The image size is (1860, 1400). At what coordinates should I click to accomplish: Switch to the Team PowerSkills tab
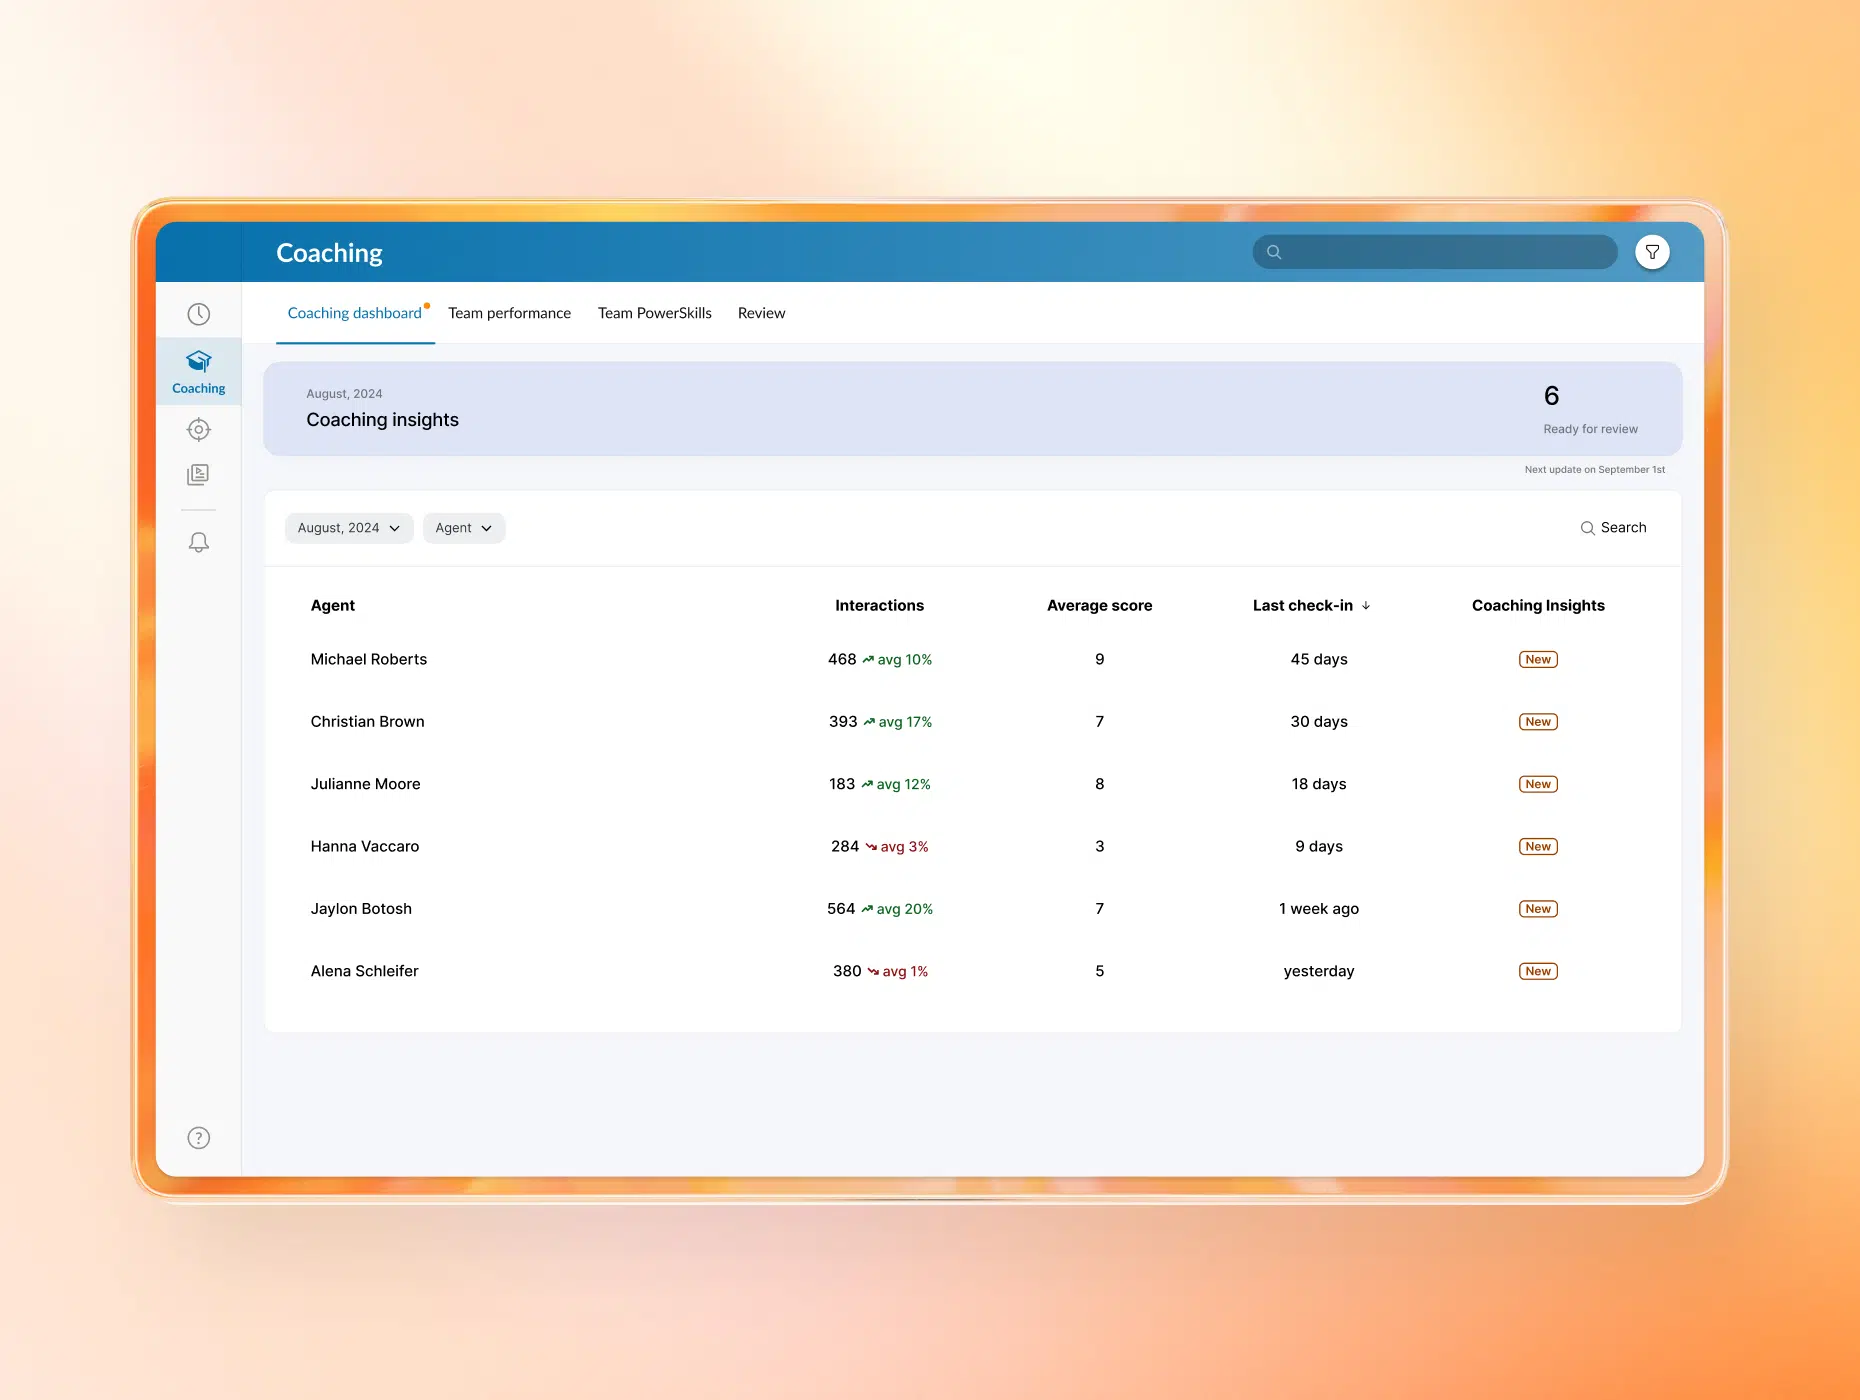pyautogui.click(x=654, y=313)
